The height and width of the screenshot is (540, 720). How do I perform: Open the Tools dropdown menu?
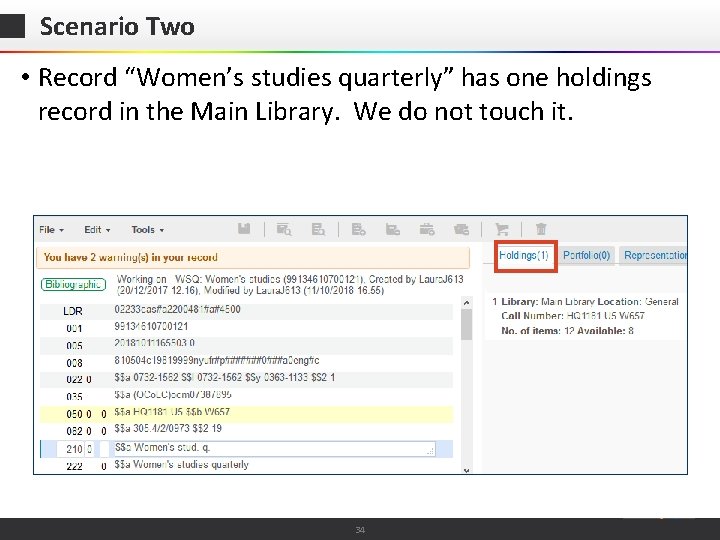tap(147, 230)
